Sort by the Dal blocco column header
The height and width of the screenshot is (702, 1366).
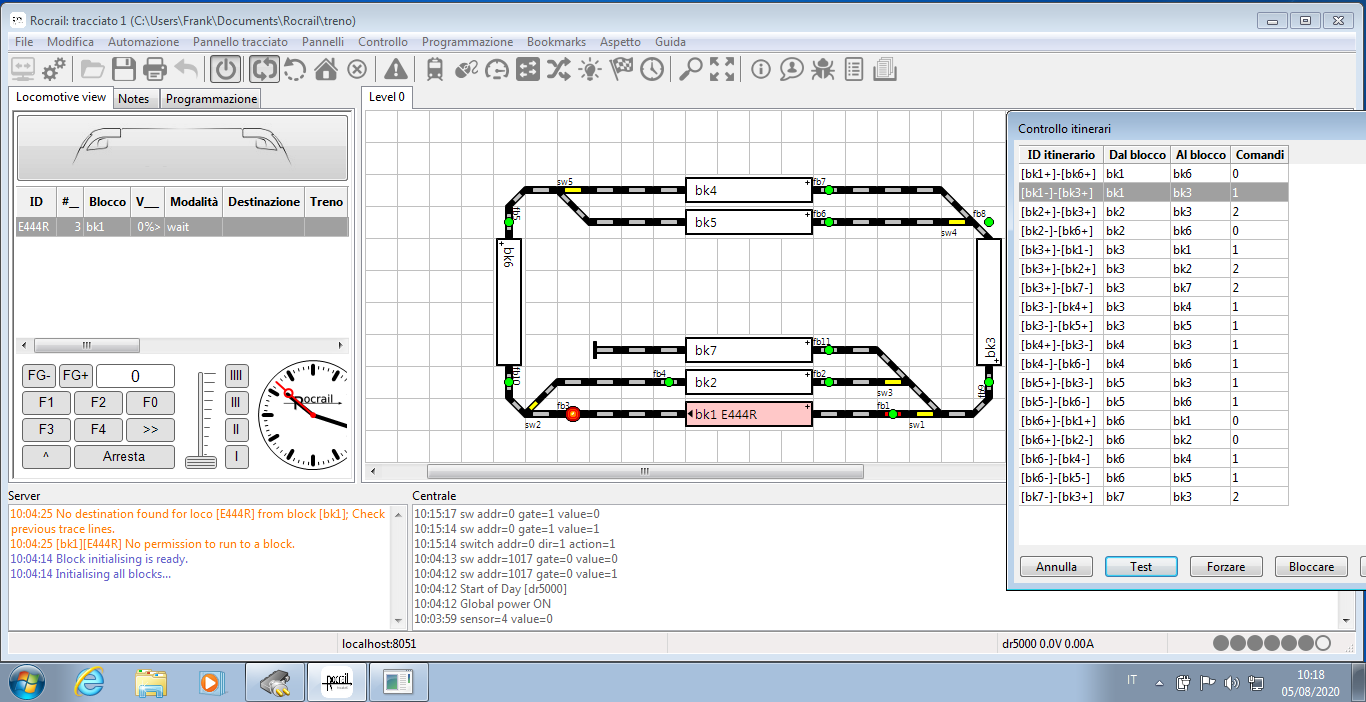click(1137, 155)
